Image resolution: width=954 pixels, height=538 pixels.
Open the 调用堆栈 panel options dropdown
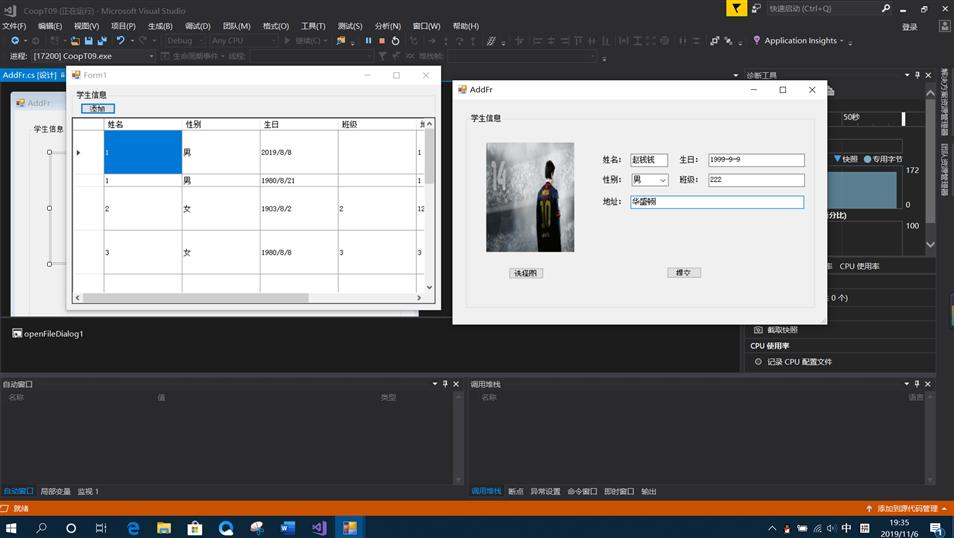(907, 384)
